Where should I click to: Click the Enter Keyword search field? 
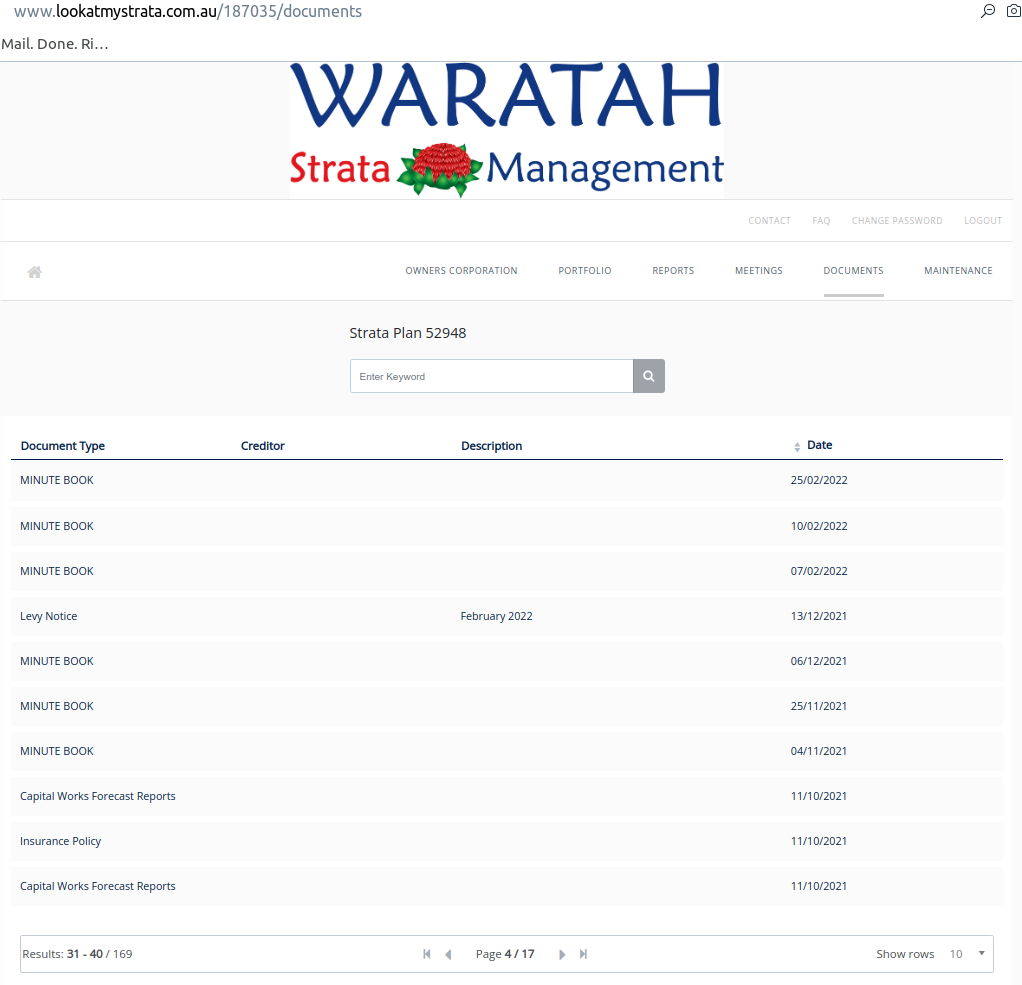point(491,376)
